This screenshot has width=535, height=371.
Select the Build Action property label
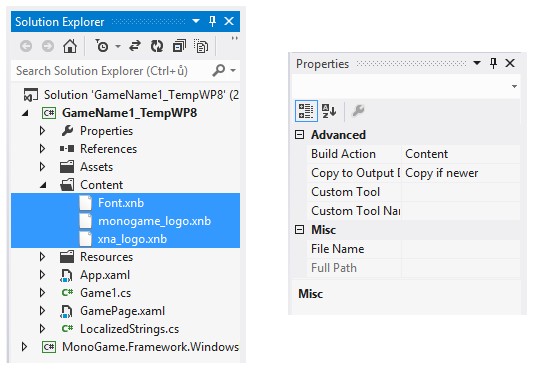pyautogui.click(x=343, y=154)
